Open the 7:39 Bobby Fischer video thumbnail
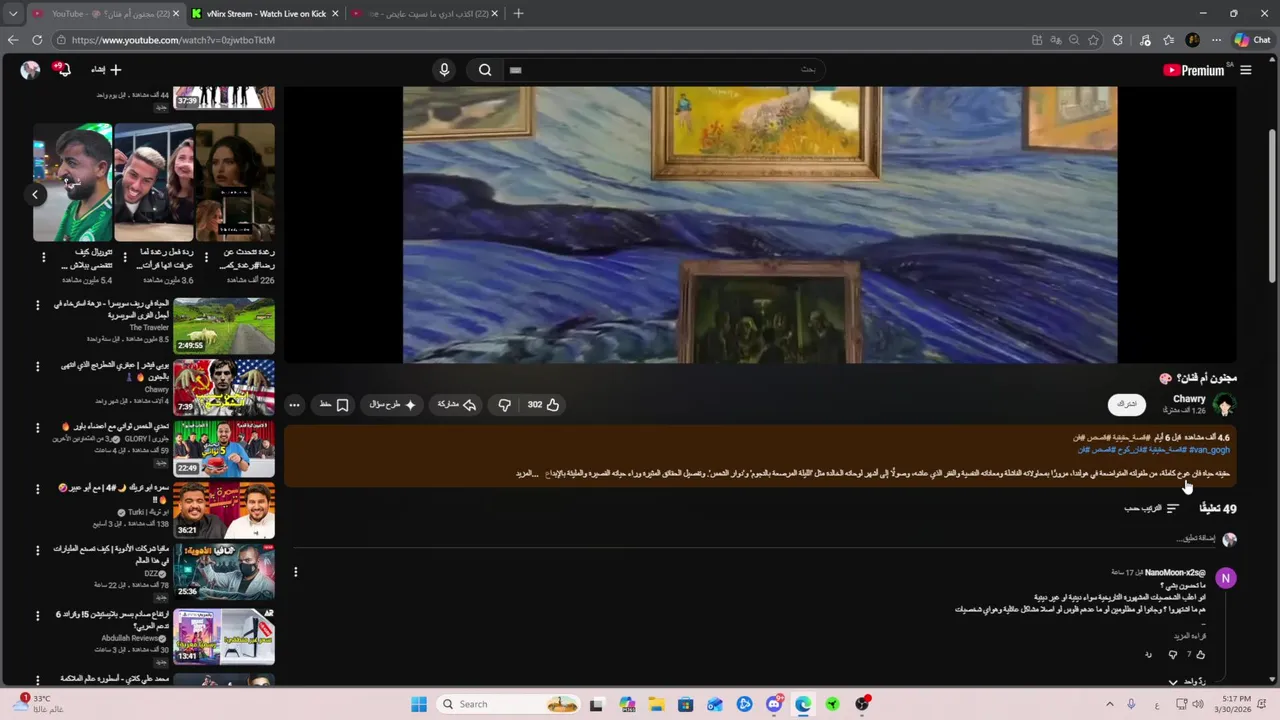The height and width of the screenshot is (720, 1280). [224, 386]
